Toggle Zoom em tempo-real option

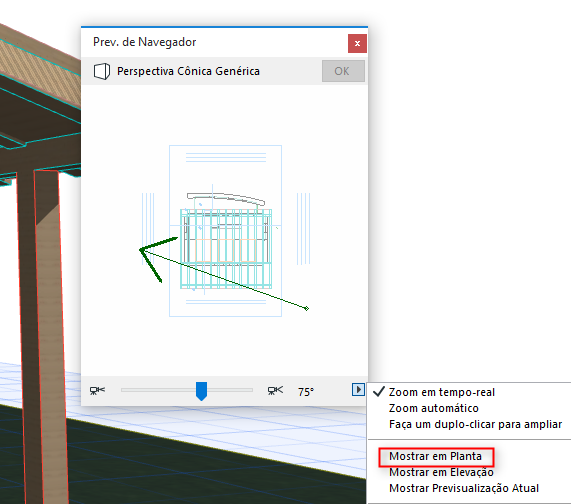pos(442,392)
